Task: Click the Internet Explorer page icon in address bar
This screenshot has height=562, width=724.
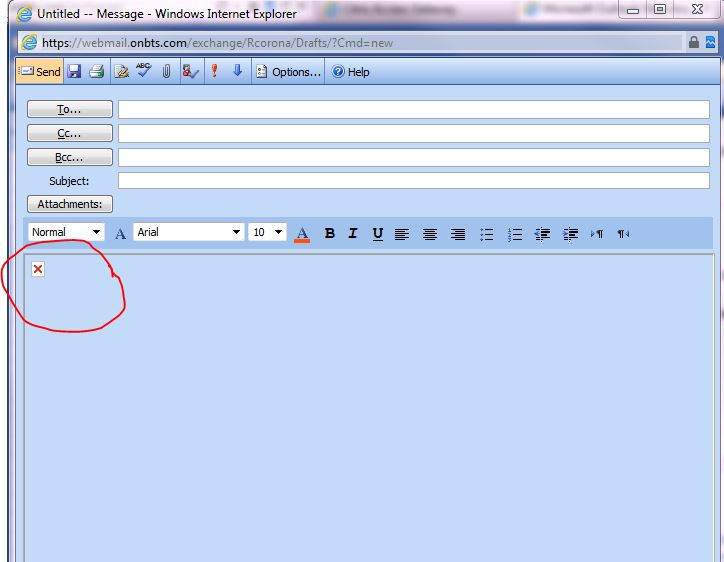Action: click(x=30, y=42)
